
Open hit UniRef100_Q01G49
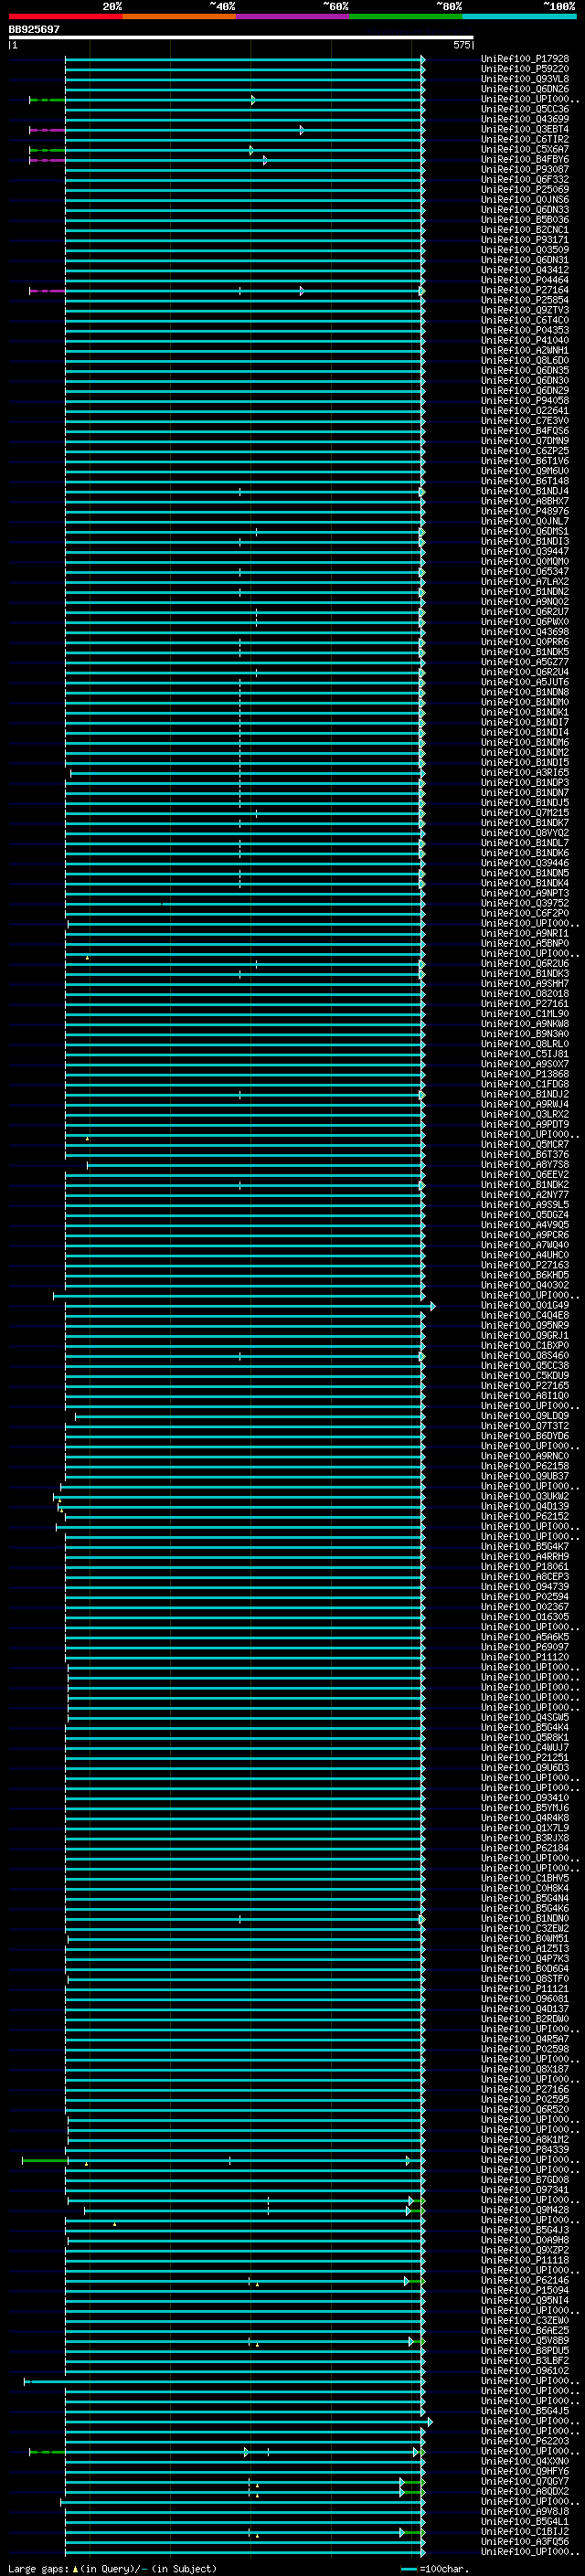coord(524,1305)
